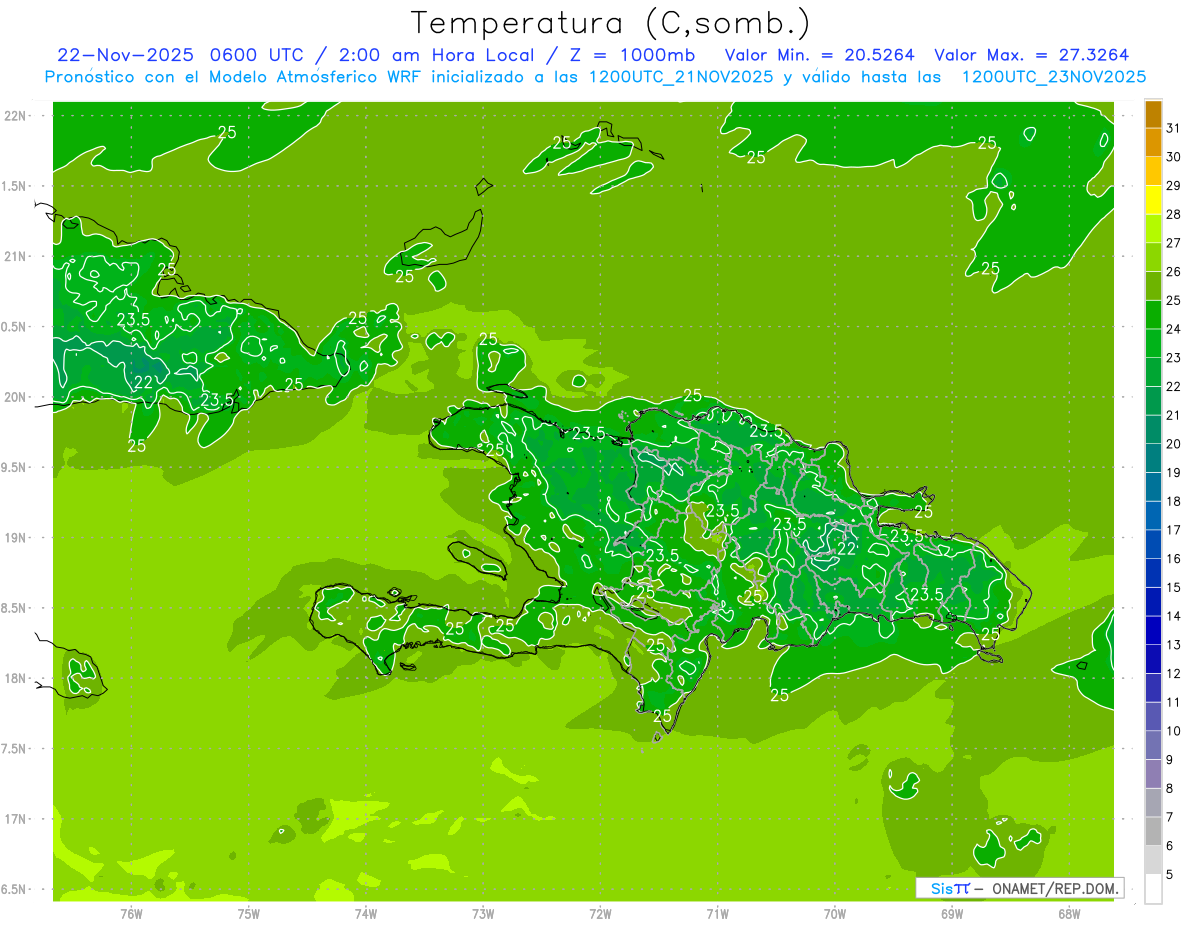Click the "31" value on the color scale
The image size is (1200, 927).
point(1174,128)
